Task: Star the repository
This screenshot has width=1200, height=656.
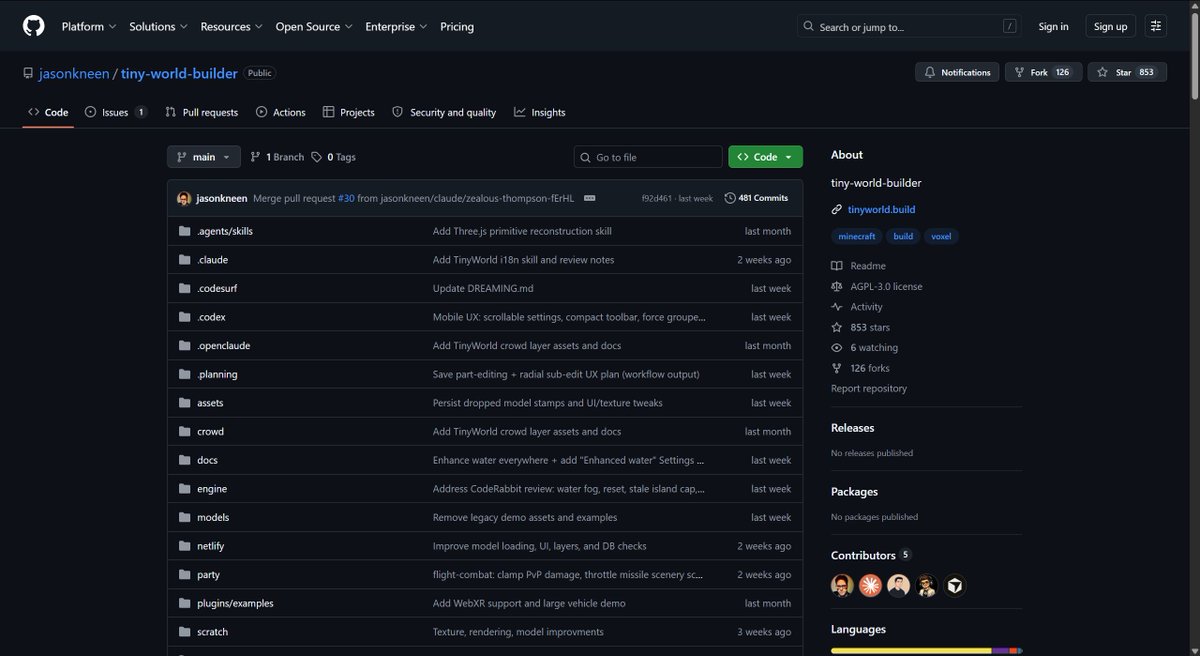Action: pyautogui.click(x=1127, y=72)
